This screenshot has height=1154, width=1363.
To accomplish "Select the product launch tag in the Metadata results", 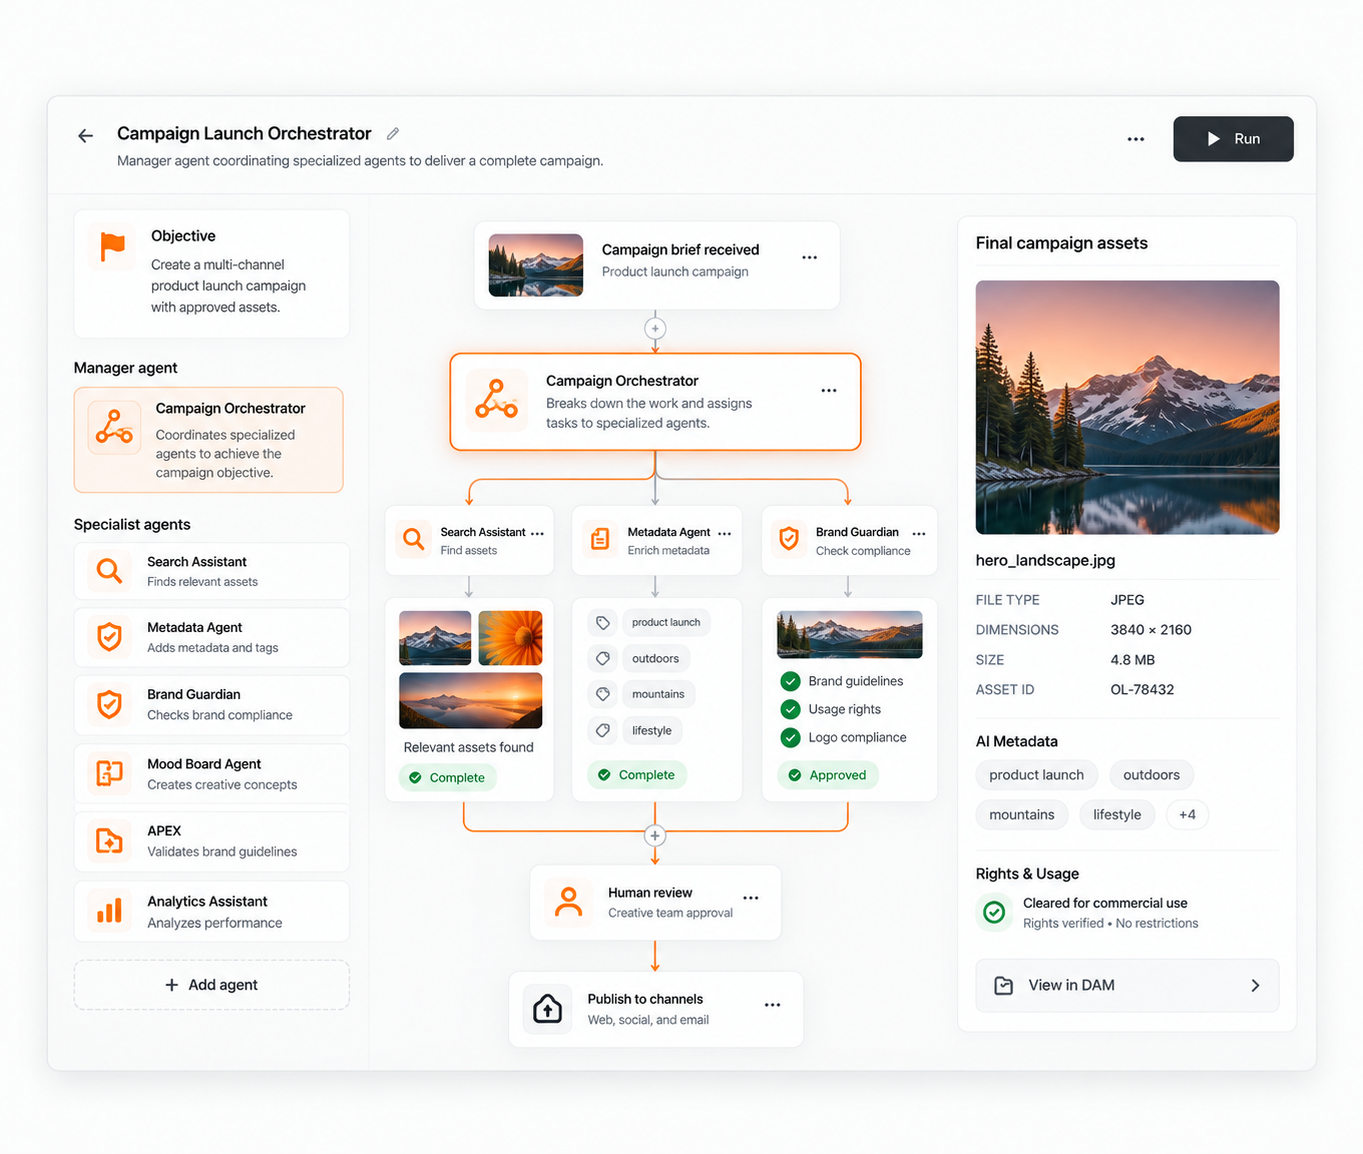I will pos(666,622).
